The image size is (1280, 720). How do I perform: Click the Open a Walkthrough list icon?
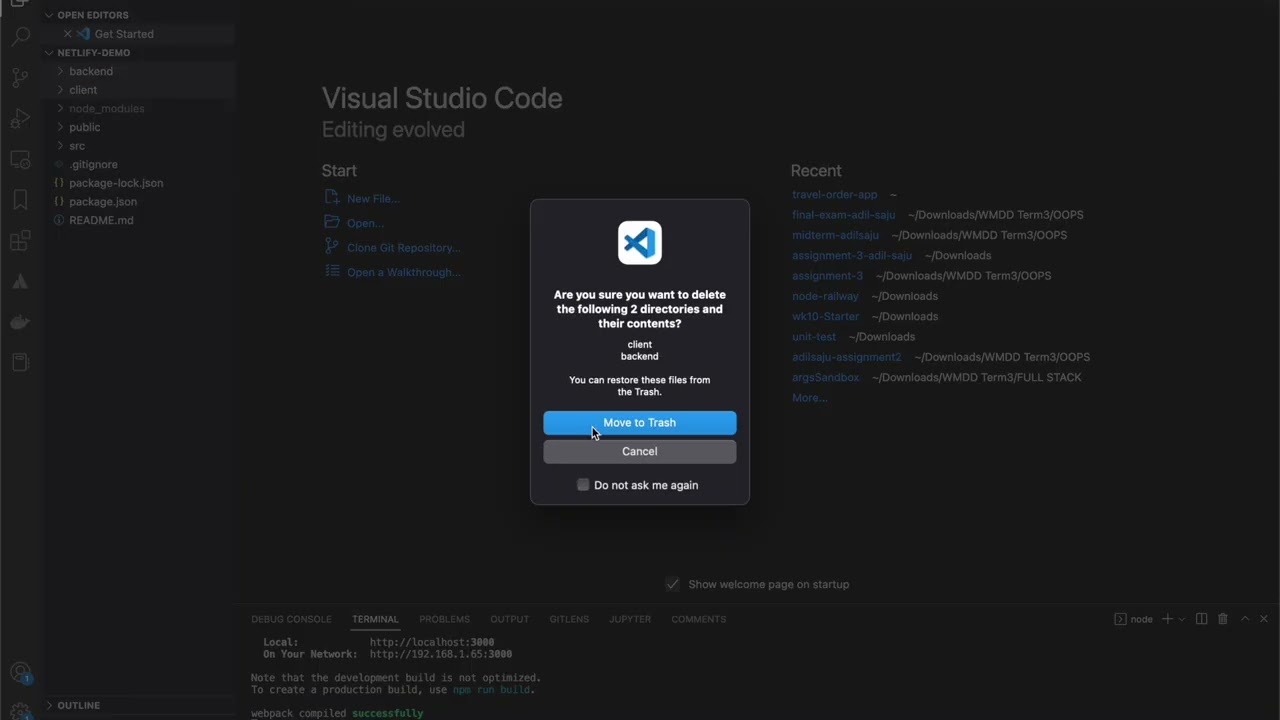[332, 272]
